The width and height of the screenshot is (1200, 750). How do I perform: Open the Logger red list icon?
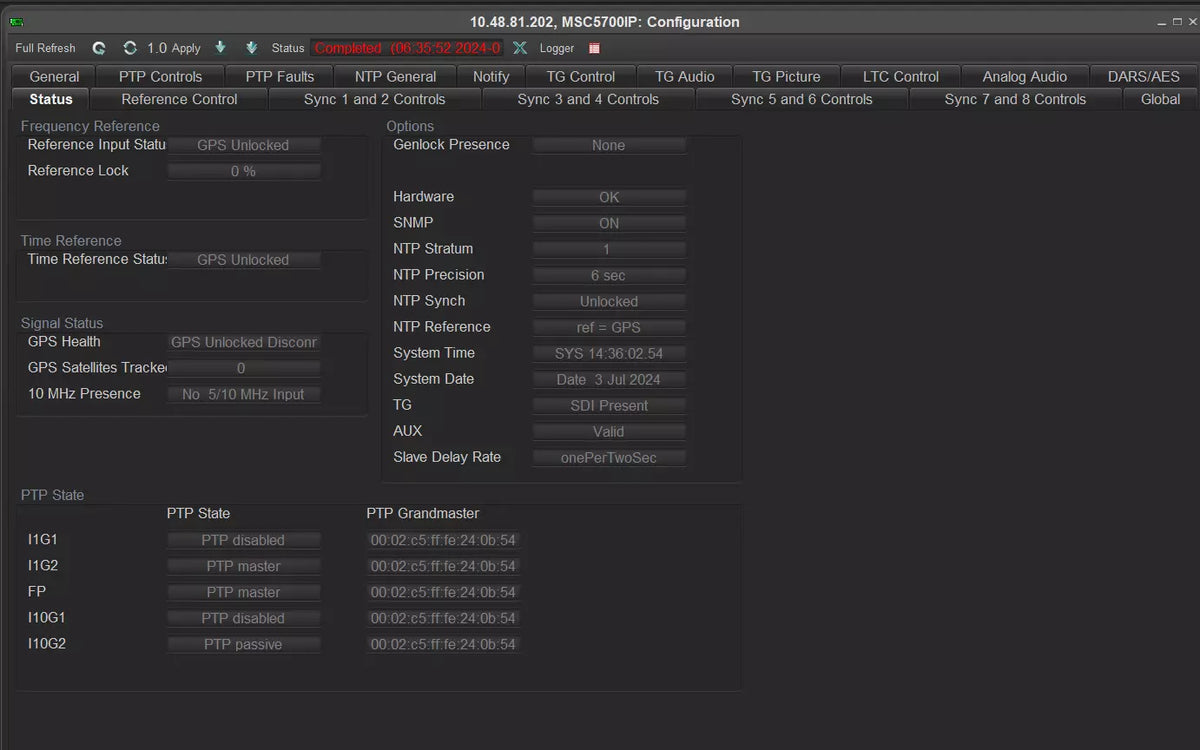[x=594, y=48]
